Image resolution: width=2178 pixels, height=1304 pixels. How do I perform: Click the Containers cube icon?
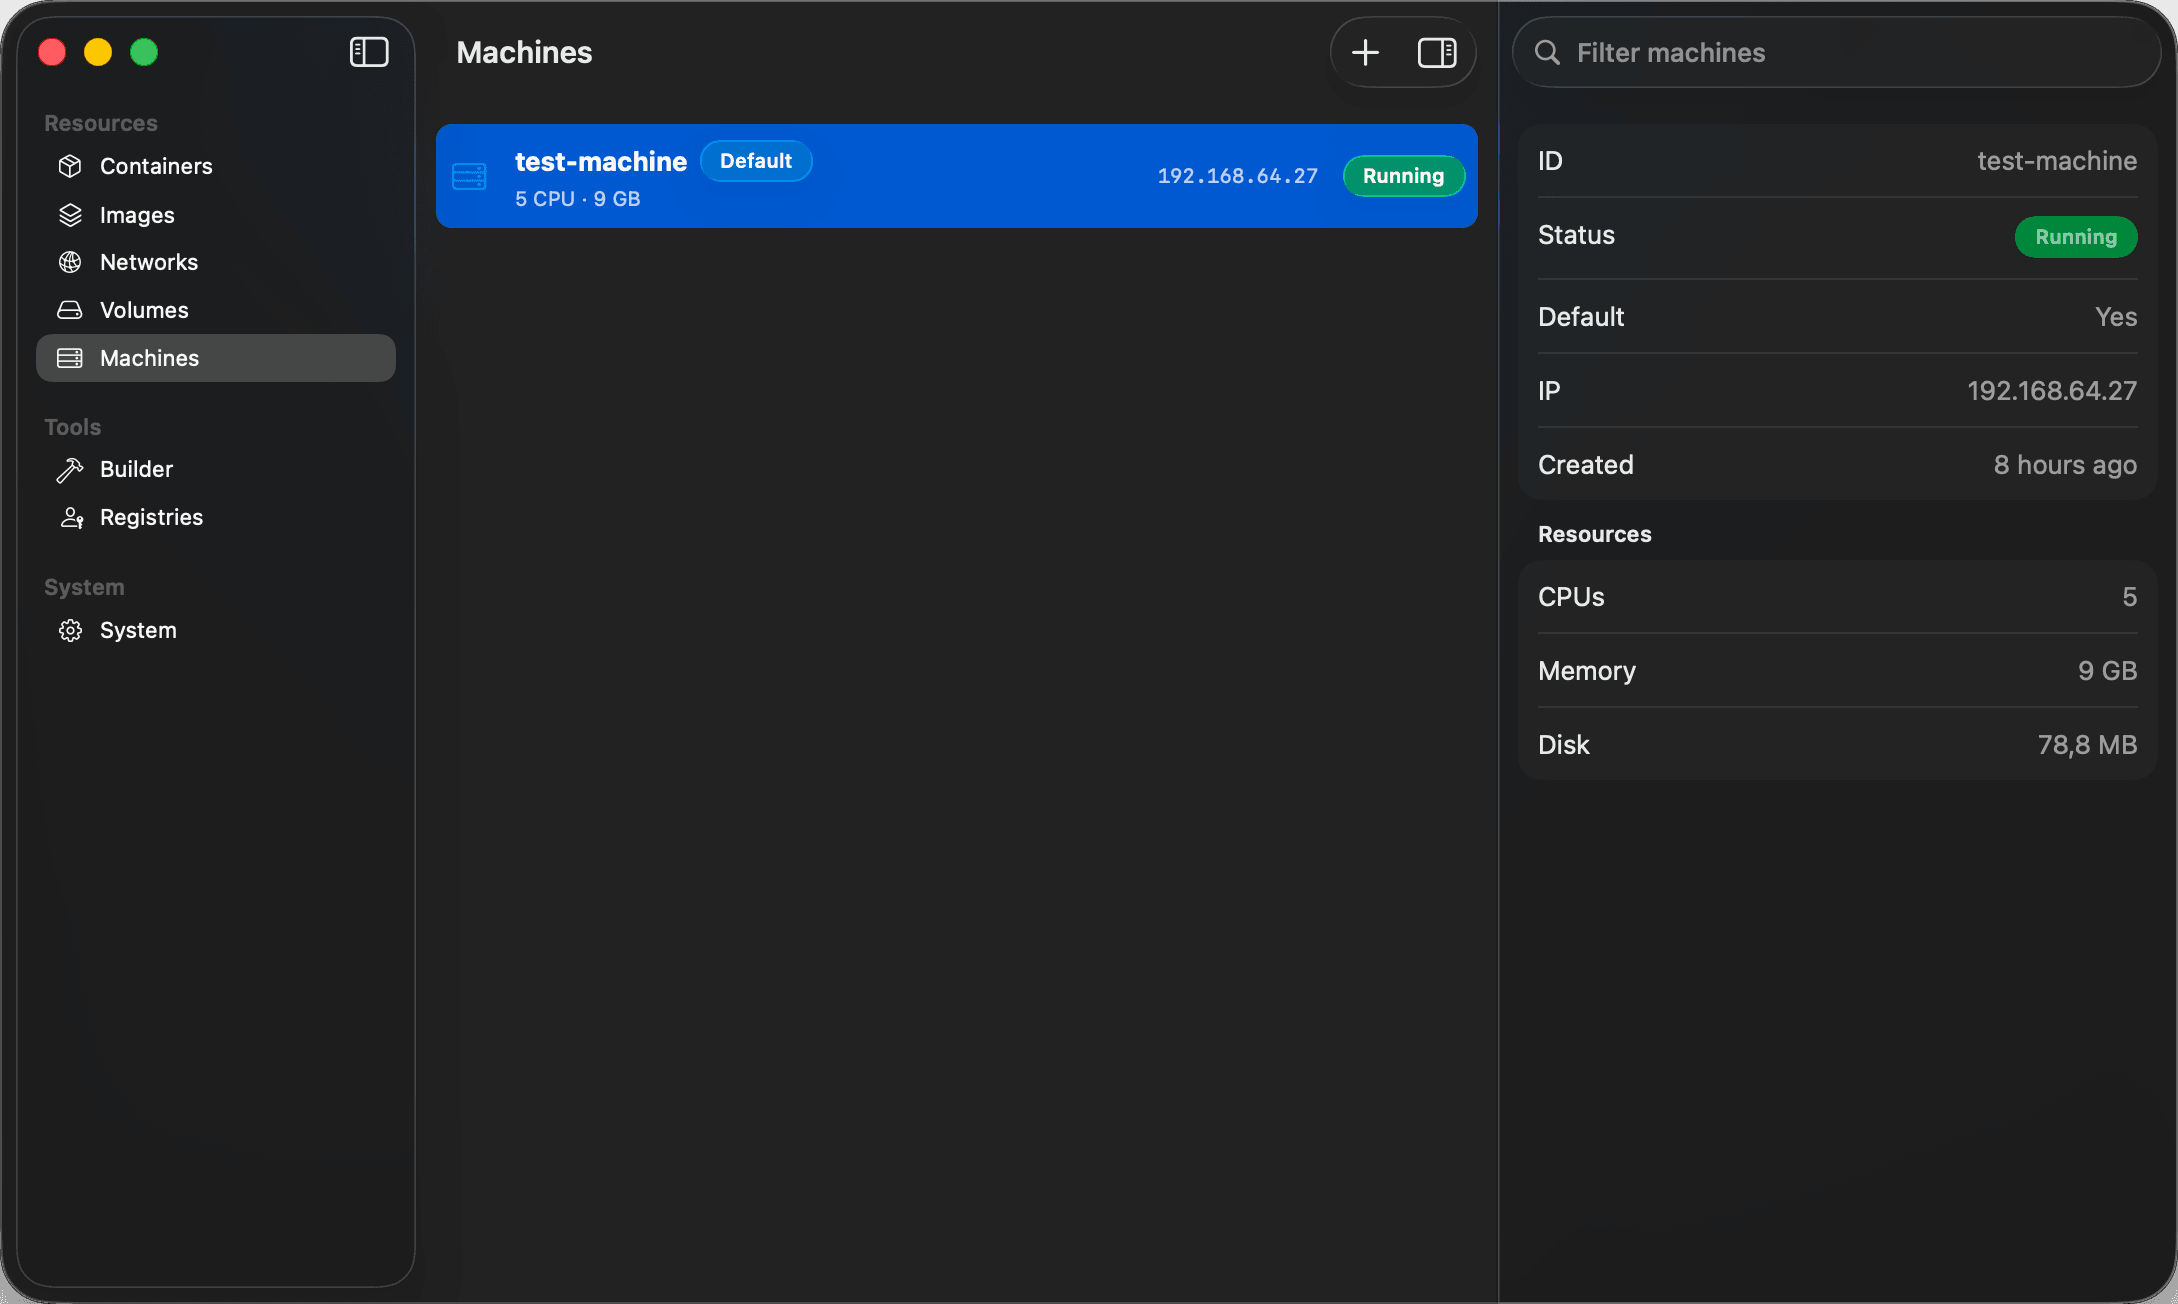pos(70,166)
